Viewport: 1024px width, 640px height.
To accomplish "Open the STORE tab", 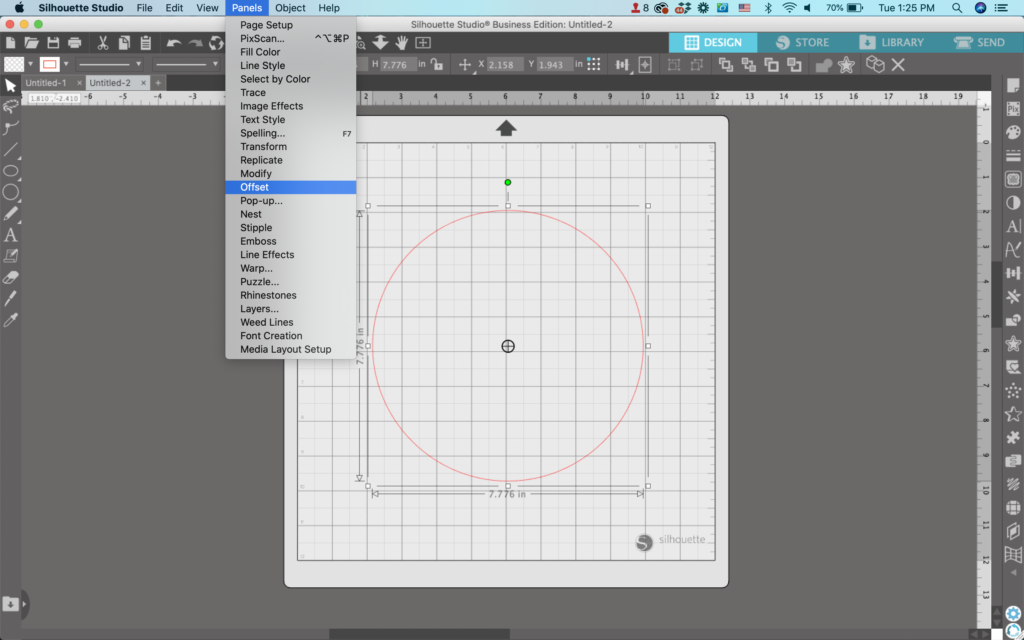I will tap(803, 42).
